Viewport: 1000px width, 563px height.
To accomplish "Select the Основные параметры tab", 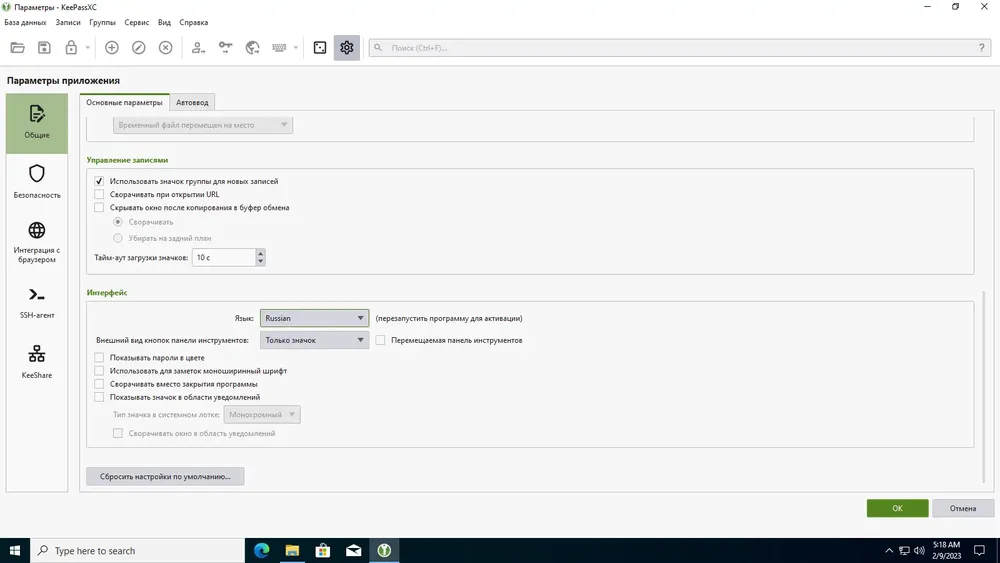I will [124, 102].
